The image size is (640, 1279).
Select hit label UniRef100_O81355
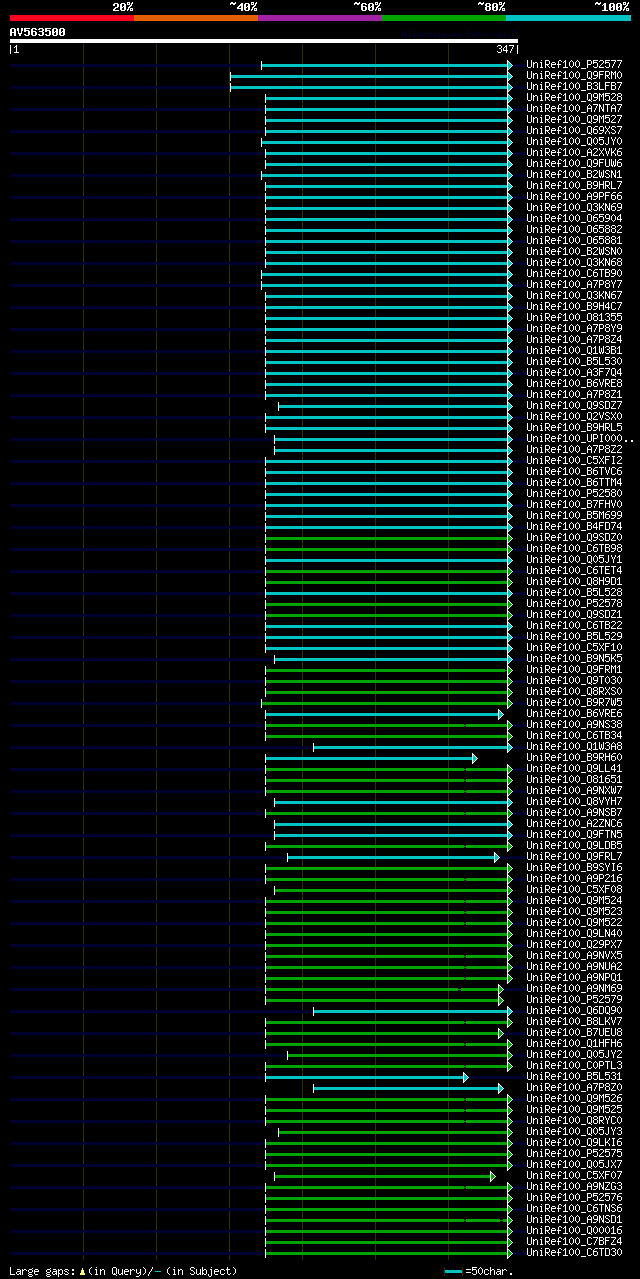(575, 318)
